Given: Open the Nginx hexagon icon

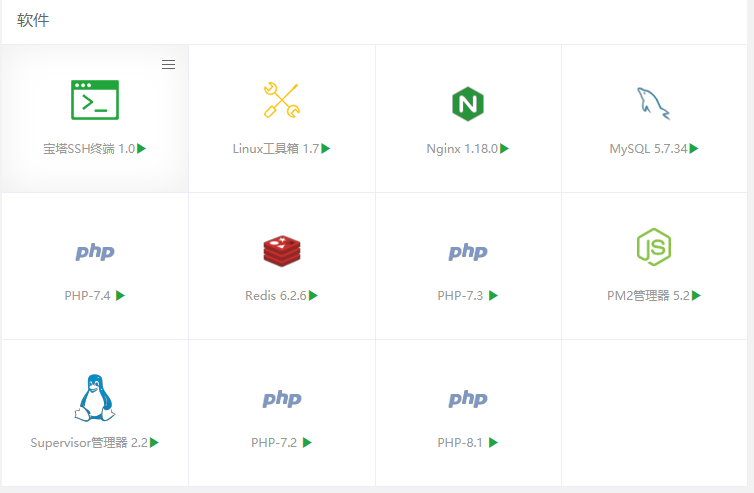Looking at the screenshot, I should pyautogui.click(x=468, y=103).
